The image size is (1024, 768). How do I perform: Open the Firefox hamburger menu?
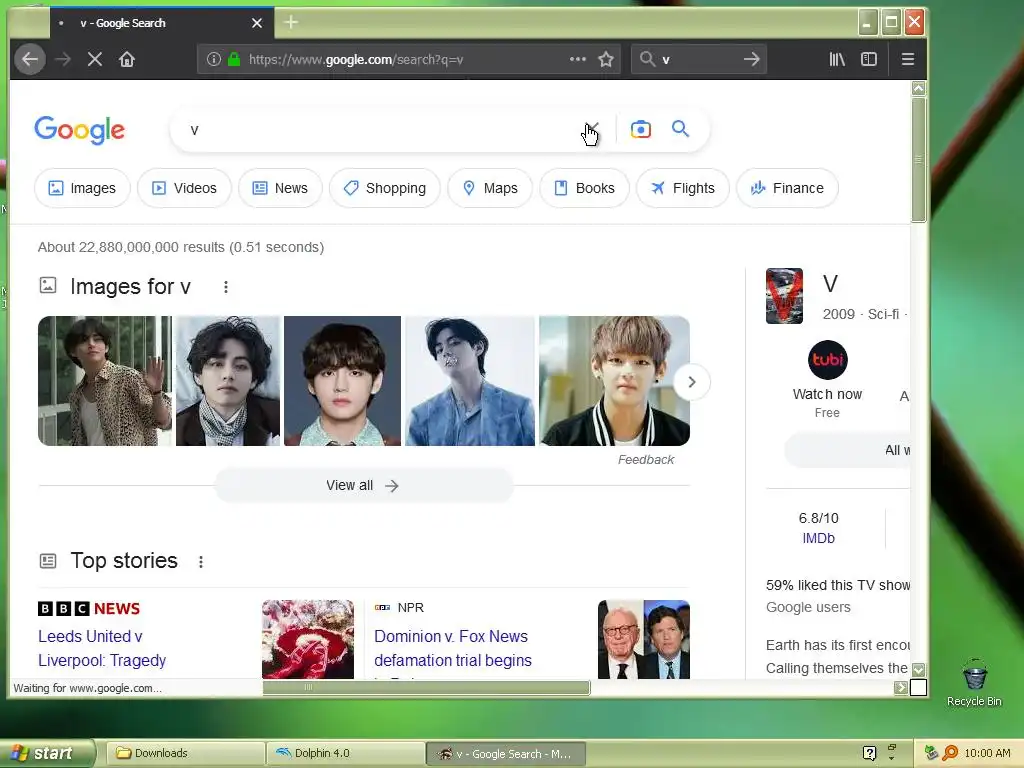(907, 59)
